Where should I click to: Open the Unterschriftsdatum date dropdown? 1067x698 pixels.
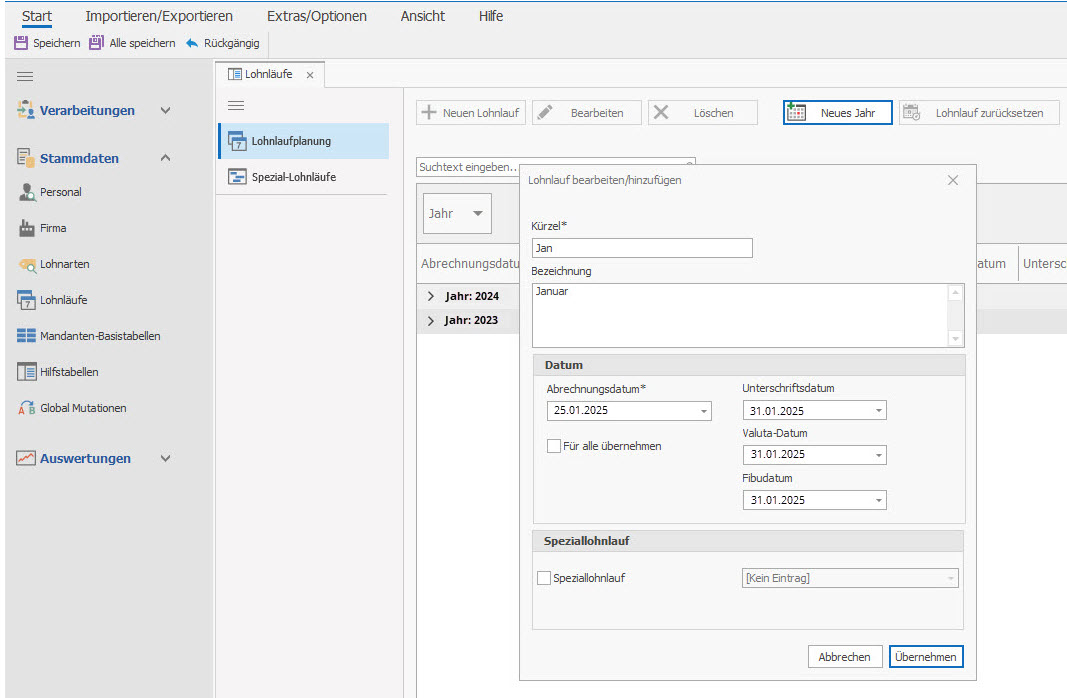coord(879,411)
